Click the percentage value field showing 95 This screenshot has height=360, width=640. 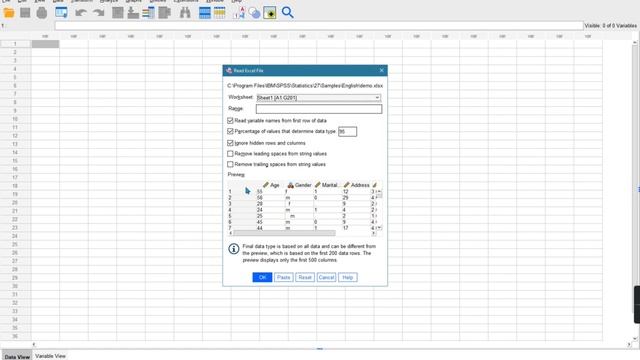tap(347, 131)
